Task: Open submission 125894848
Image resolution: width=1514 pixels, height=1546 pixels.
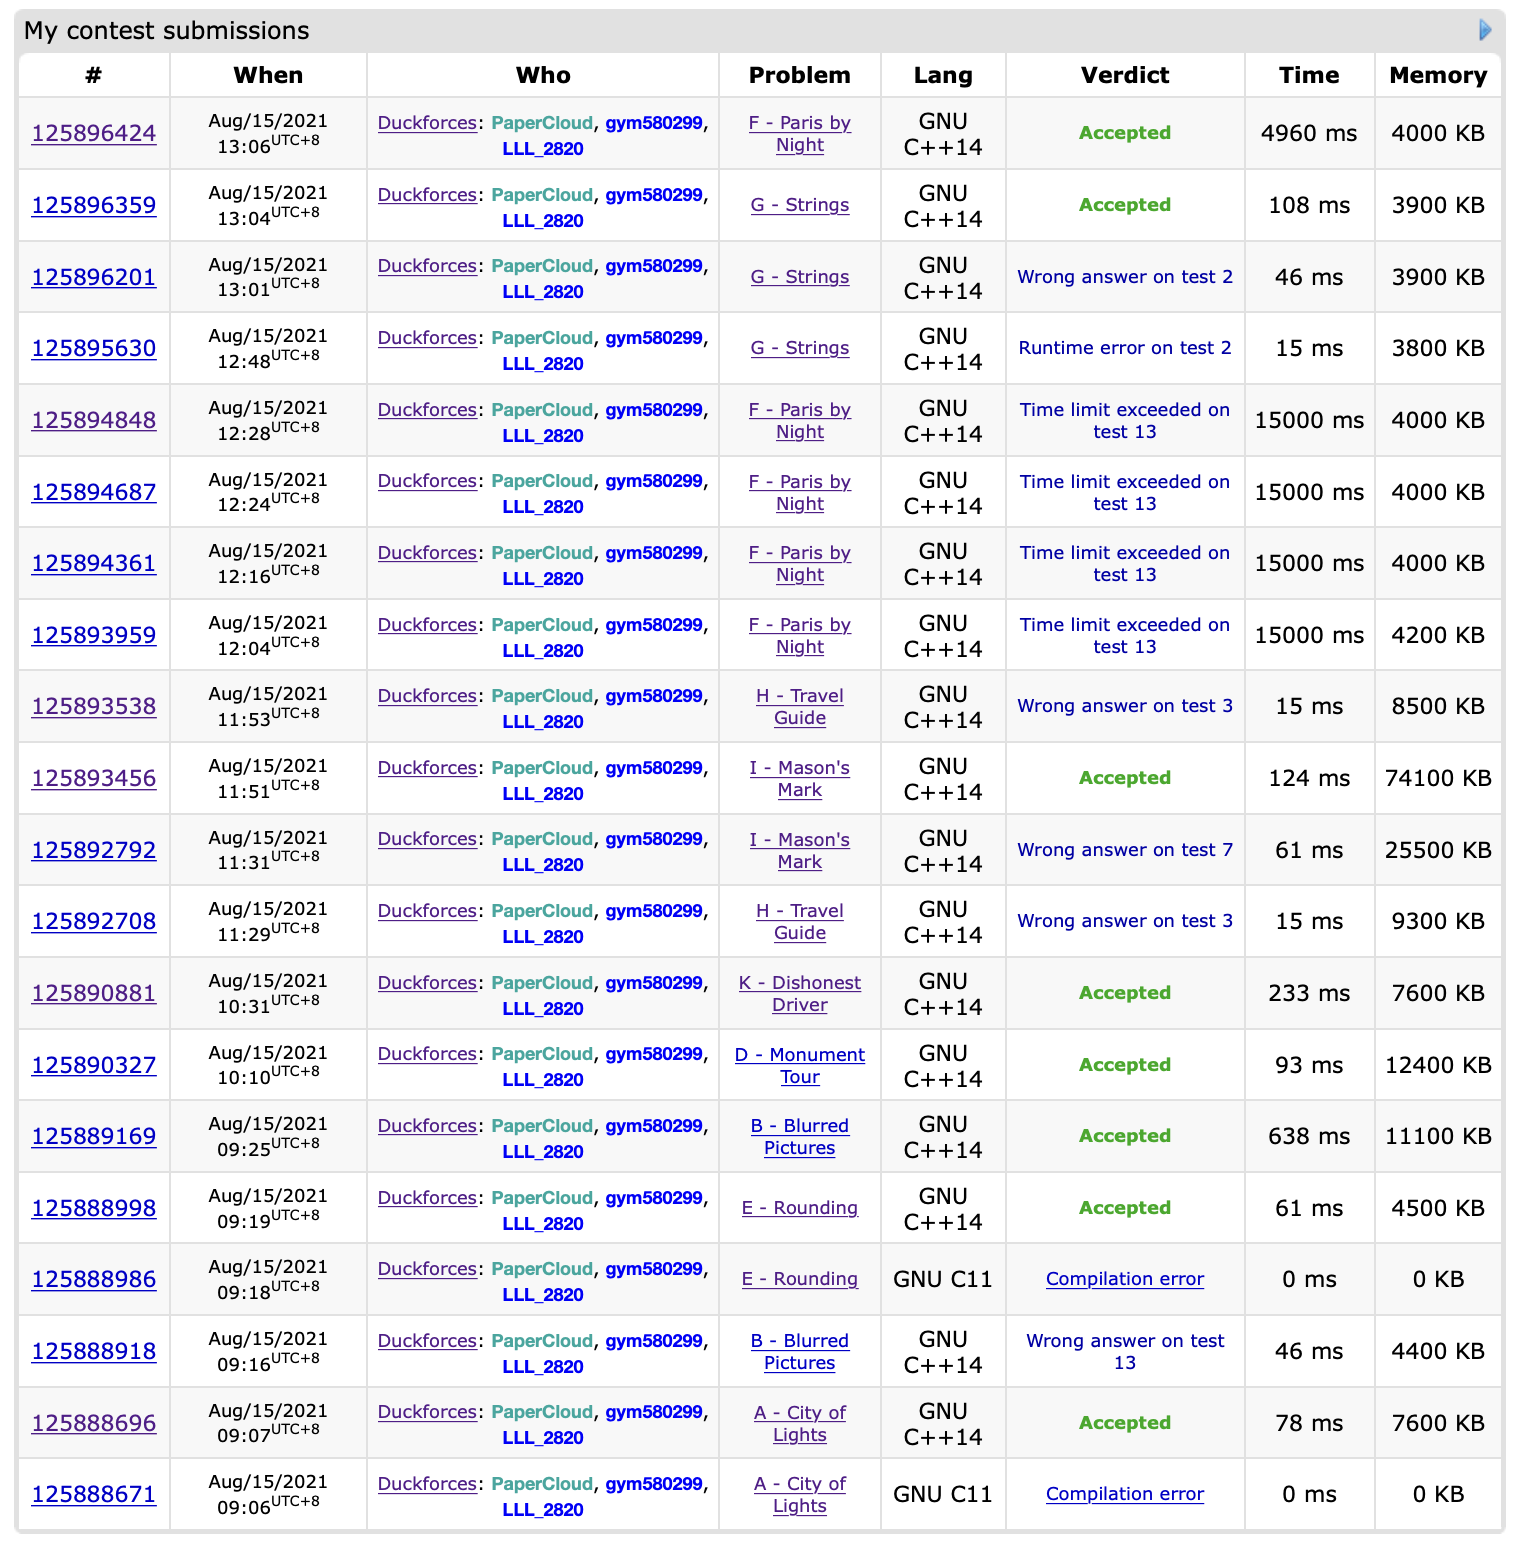Action: click(x=94, y=420)
